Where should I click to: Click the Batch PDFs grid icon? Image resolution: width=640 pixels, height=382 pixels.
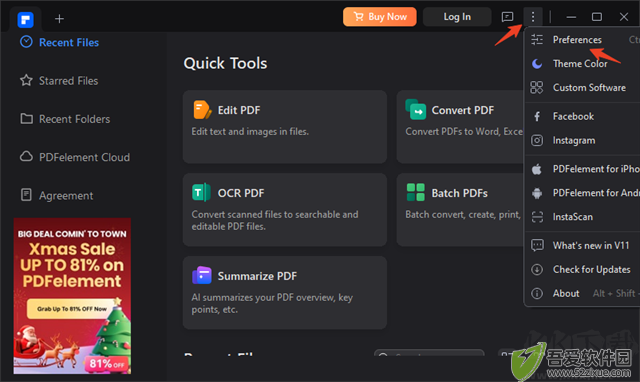point(416,192)
